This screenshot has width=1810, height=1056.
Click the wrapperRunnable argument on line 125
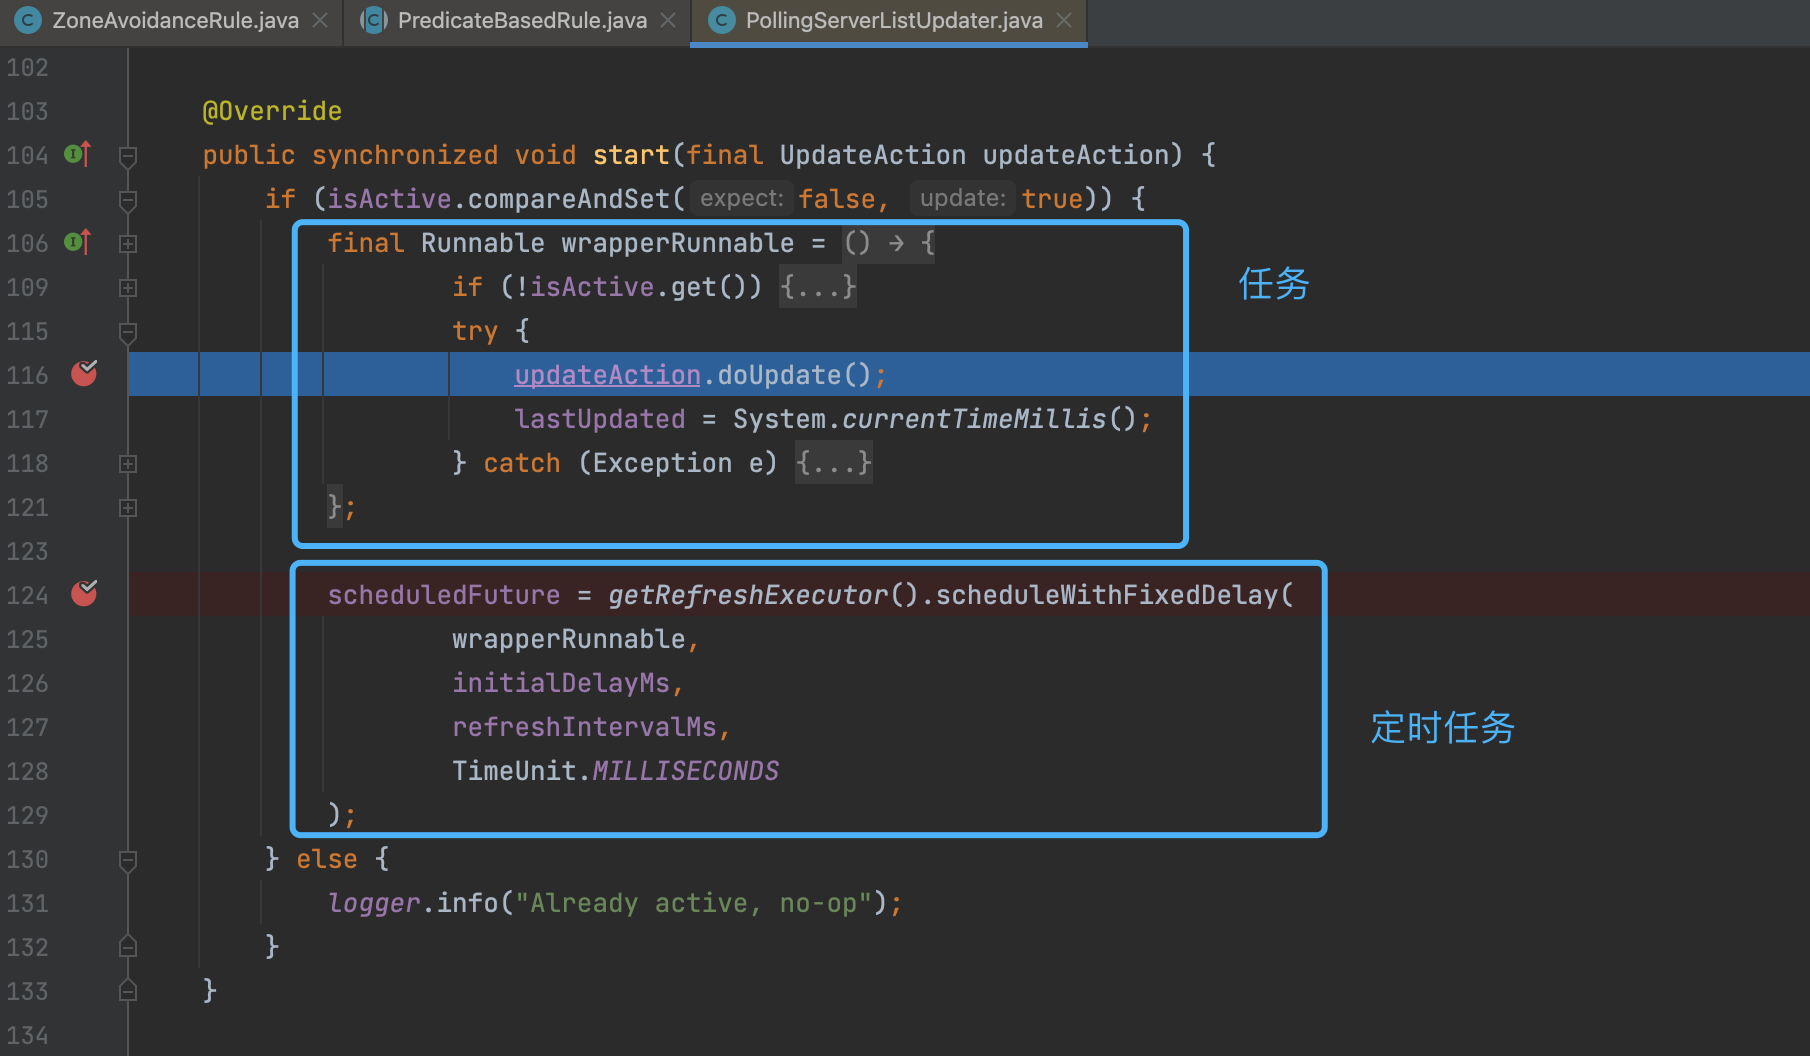[568, 639]
